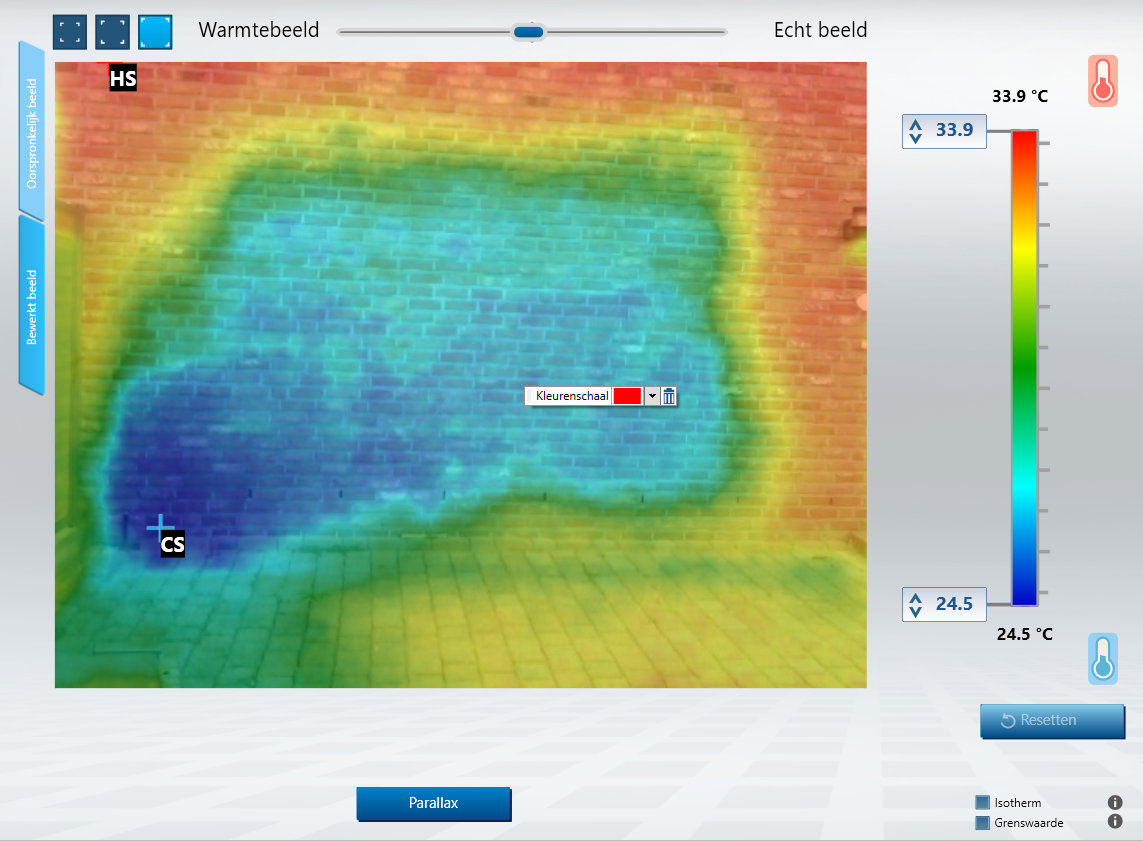Enable the Grenswaarde checkbox

(982, 823)
